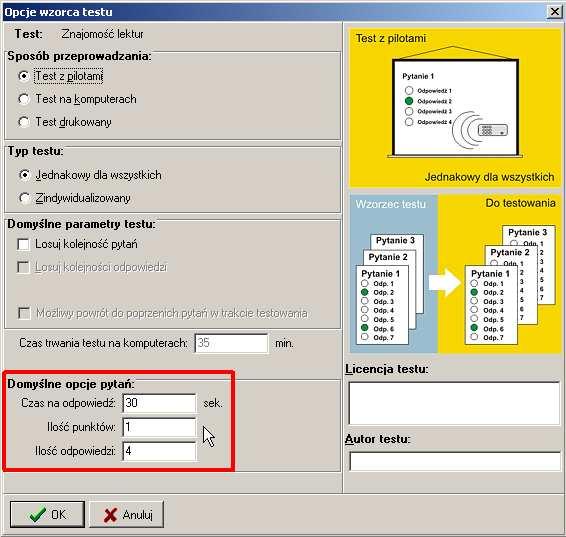Image resolution: width=566 pixels, height=537 pixels.
Task: Select the 'Test z pilotami' radio button
Action: [x=24, y=76]
